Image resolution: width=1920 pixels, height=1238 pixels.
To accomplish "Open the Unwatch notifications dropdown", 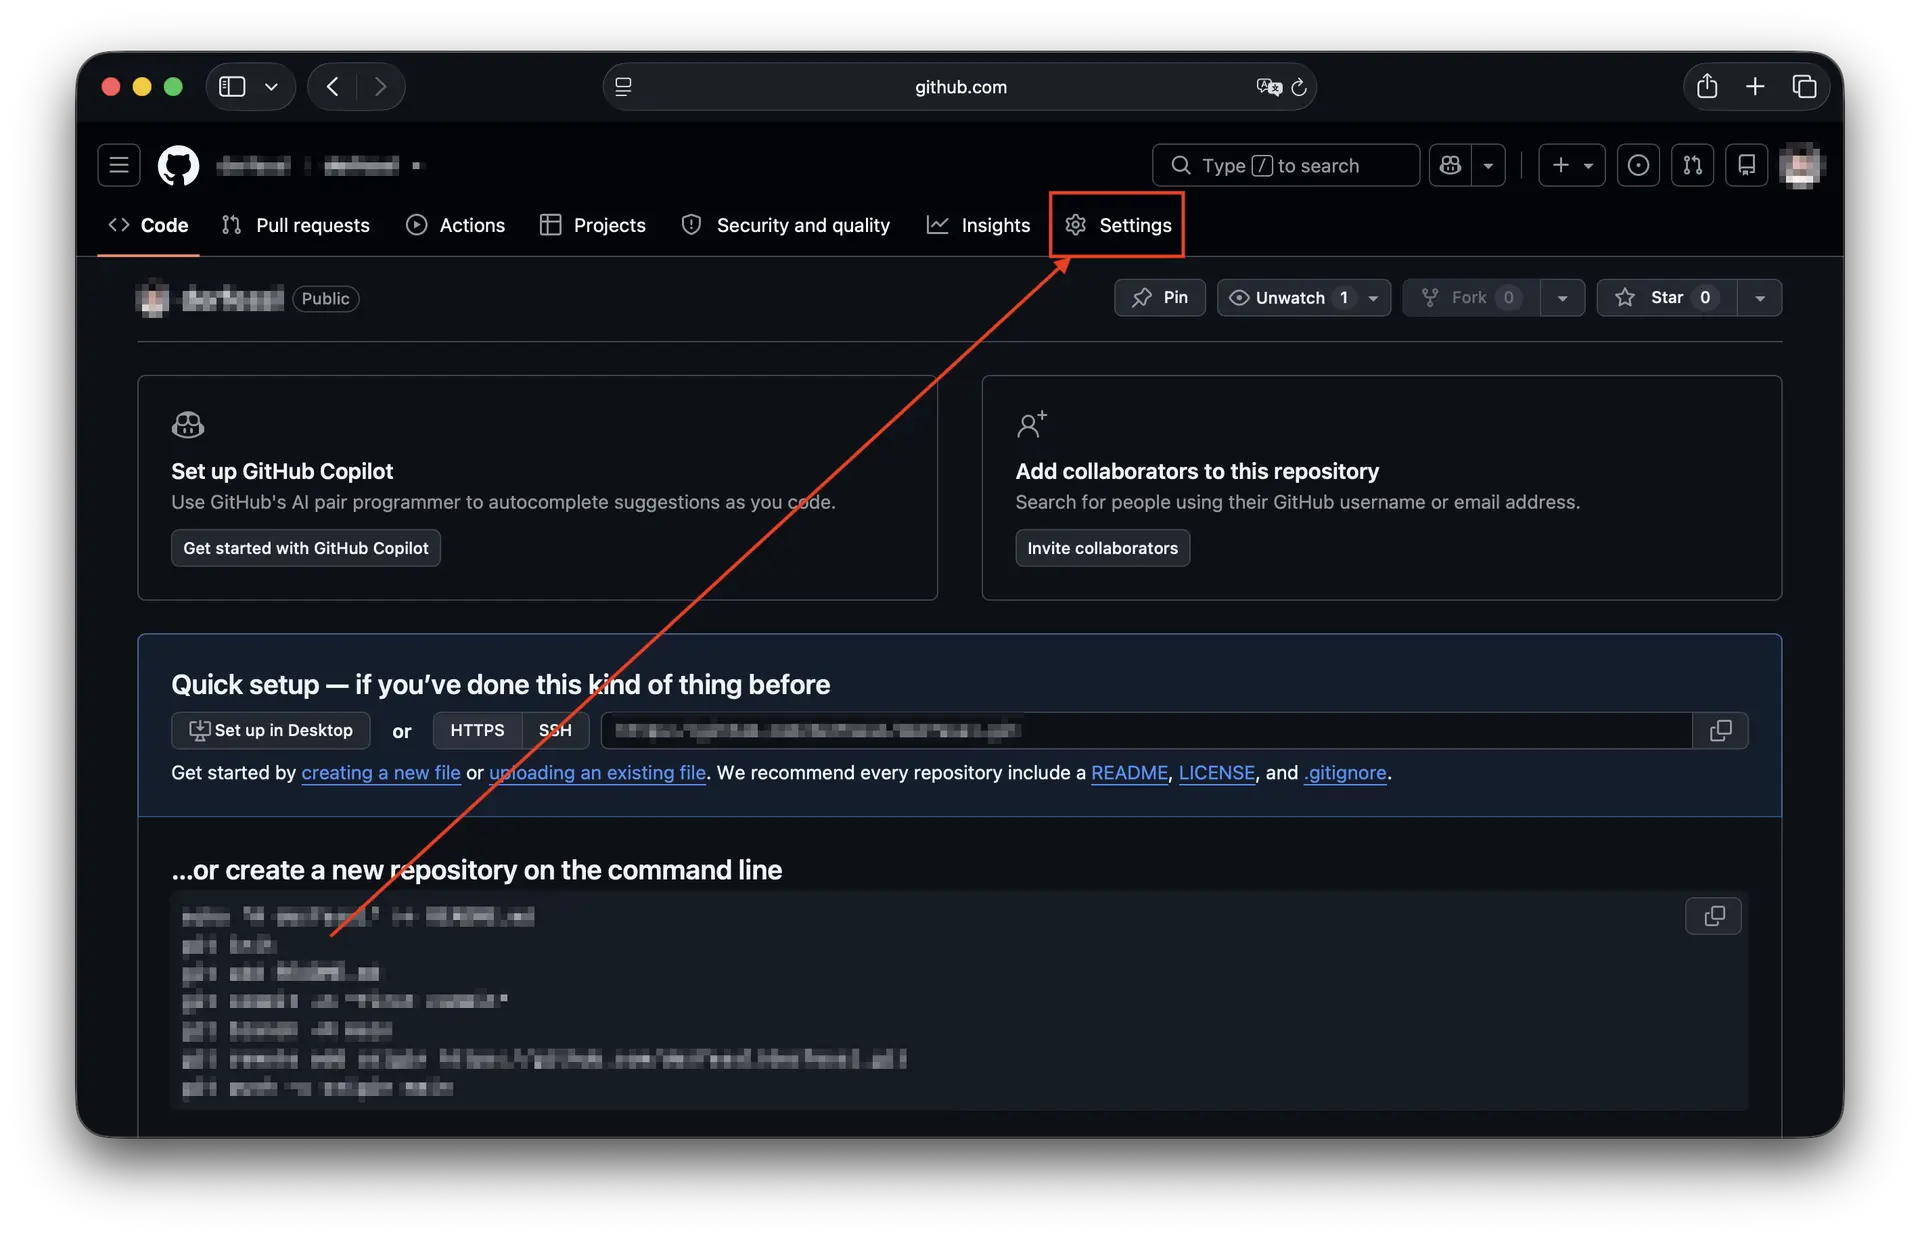I will [1304, 297].
